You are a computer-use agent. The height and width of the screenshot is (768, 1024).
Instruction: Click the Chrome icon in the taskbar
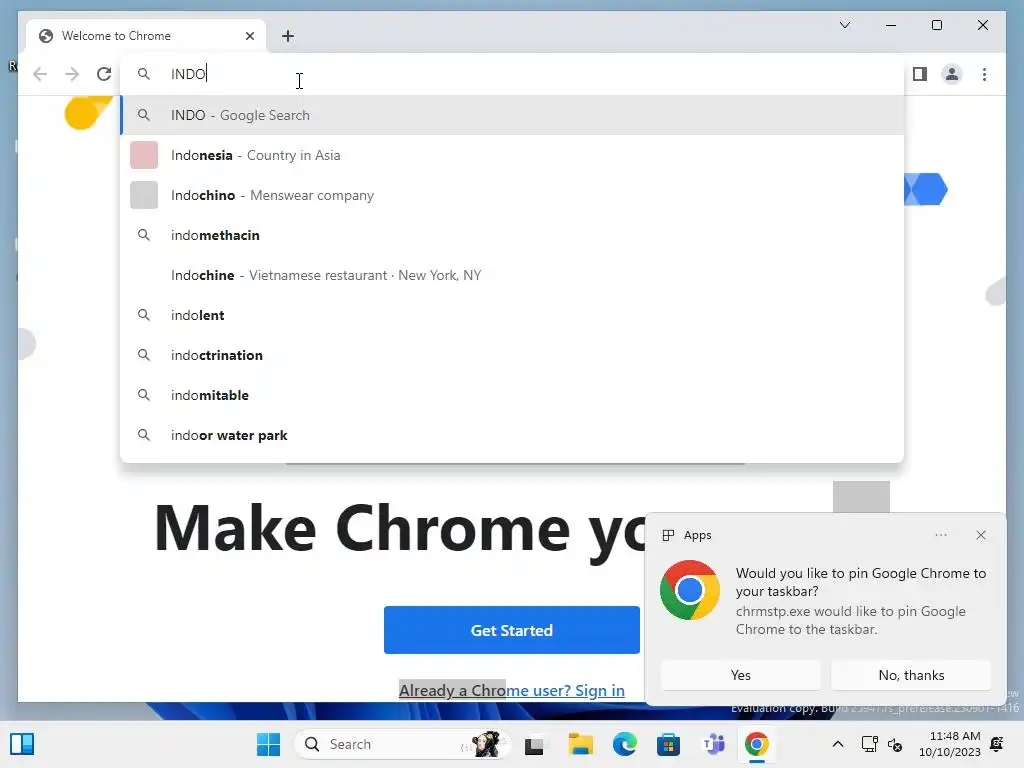(757, 744)
